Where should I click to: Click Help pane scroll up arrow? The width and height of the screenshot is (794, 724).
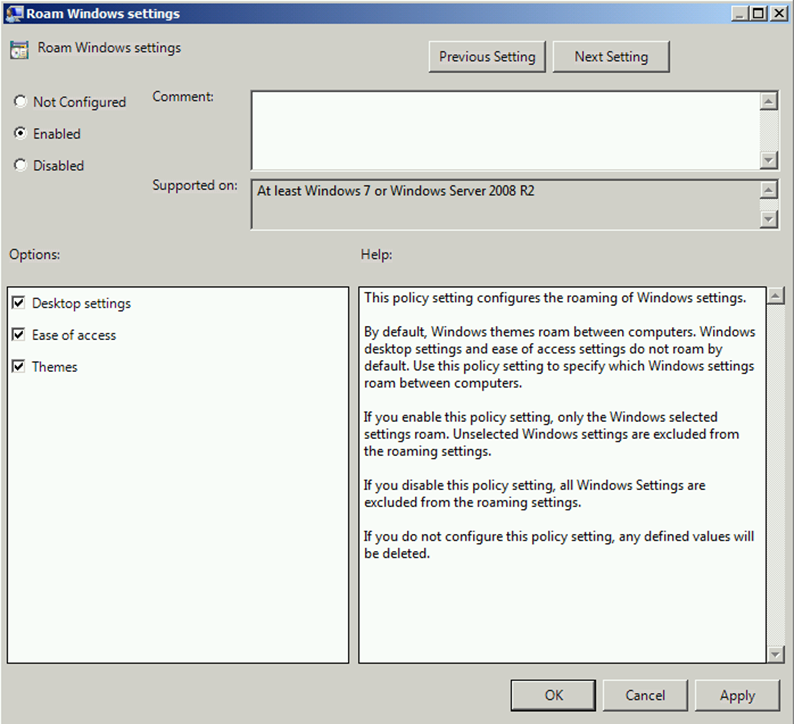[x=774, y=297]
